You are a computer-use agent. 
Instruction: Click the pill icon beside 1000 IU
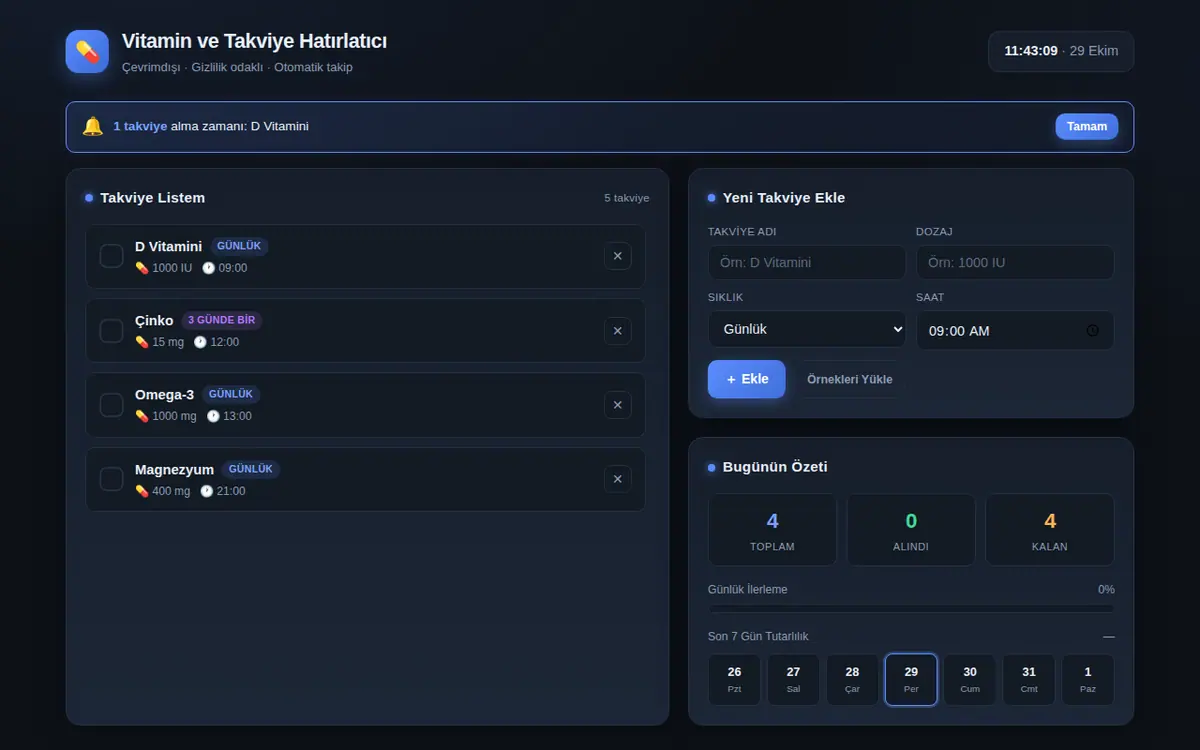tap(142, 268)
